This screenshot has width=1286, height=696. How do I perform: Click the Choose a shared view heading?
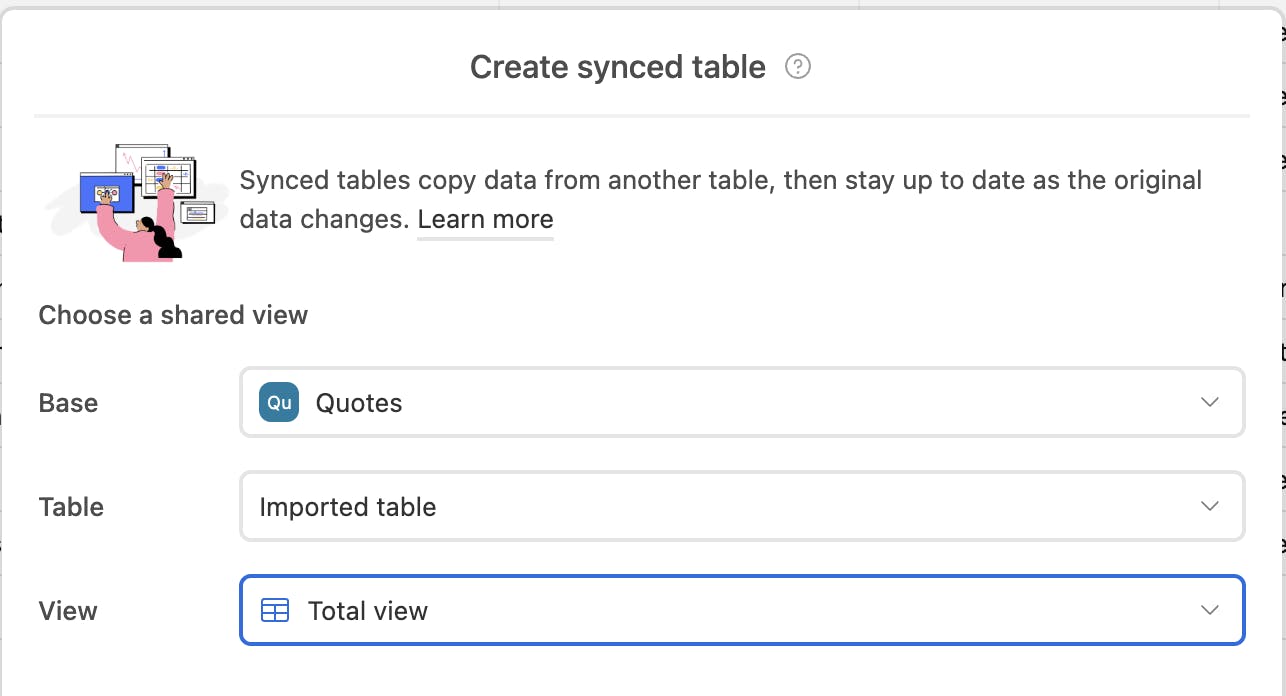pyautogui.click(x=173, y=315)
